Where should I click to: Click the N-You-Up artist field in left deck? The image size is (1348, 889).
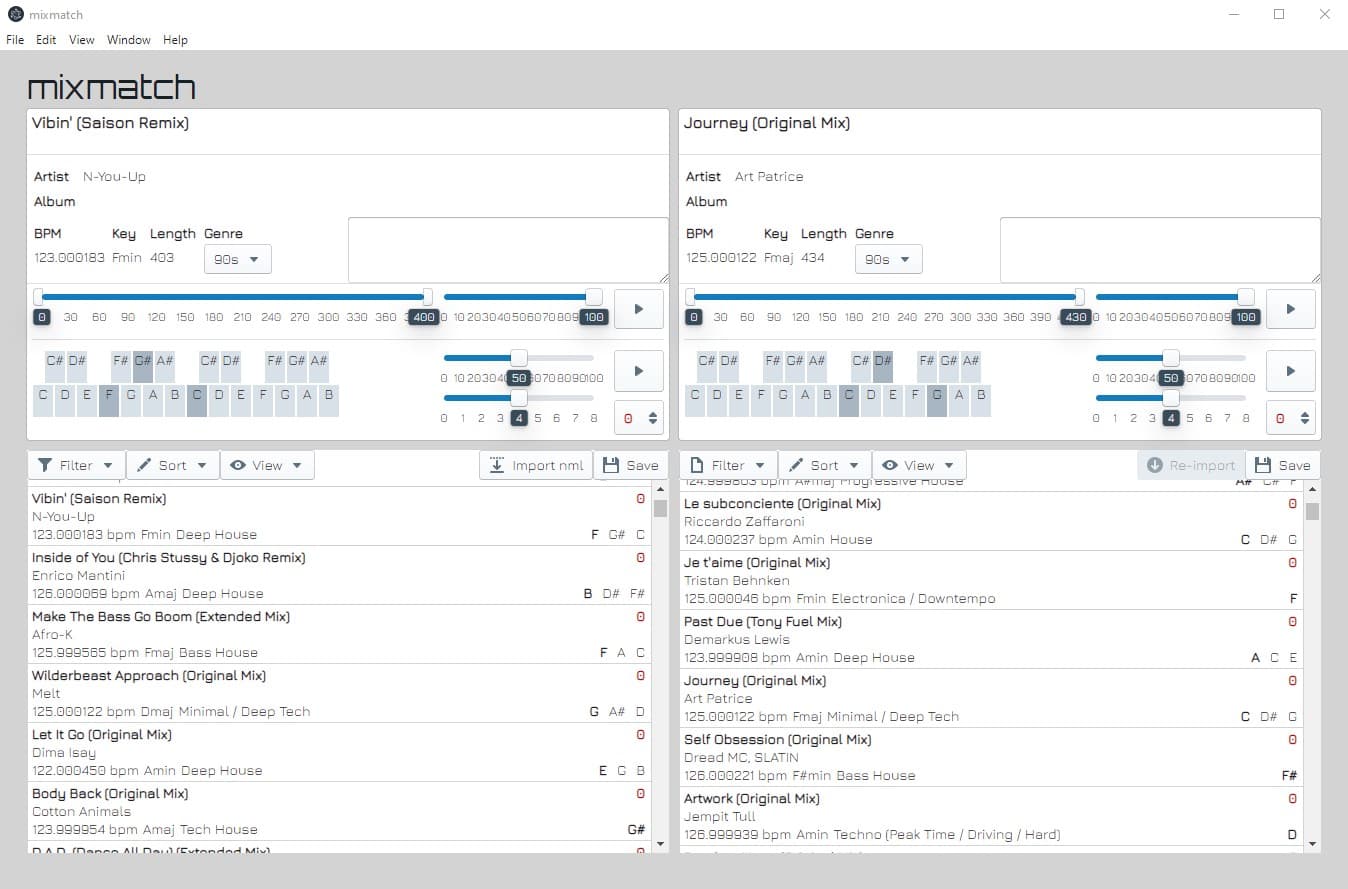[x=114, y=177]
